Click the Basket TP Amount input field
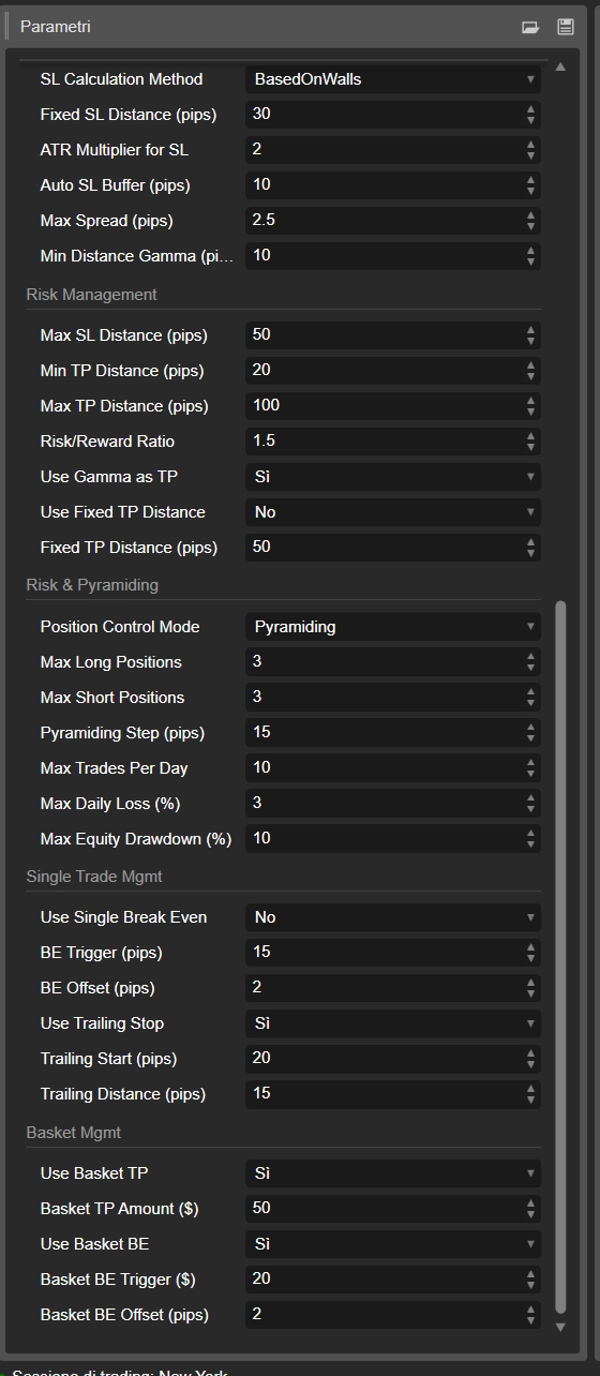 point(382,1208)
